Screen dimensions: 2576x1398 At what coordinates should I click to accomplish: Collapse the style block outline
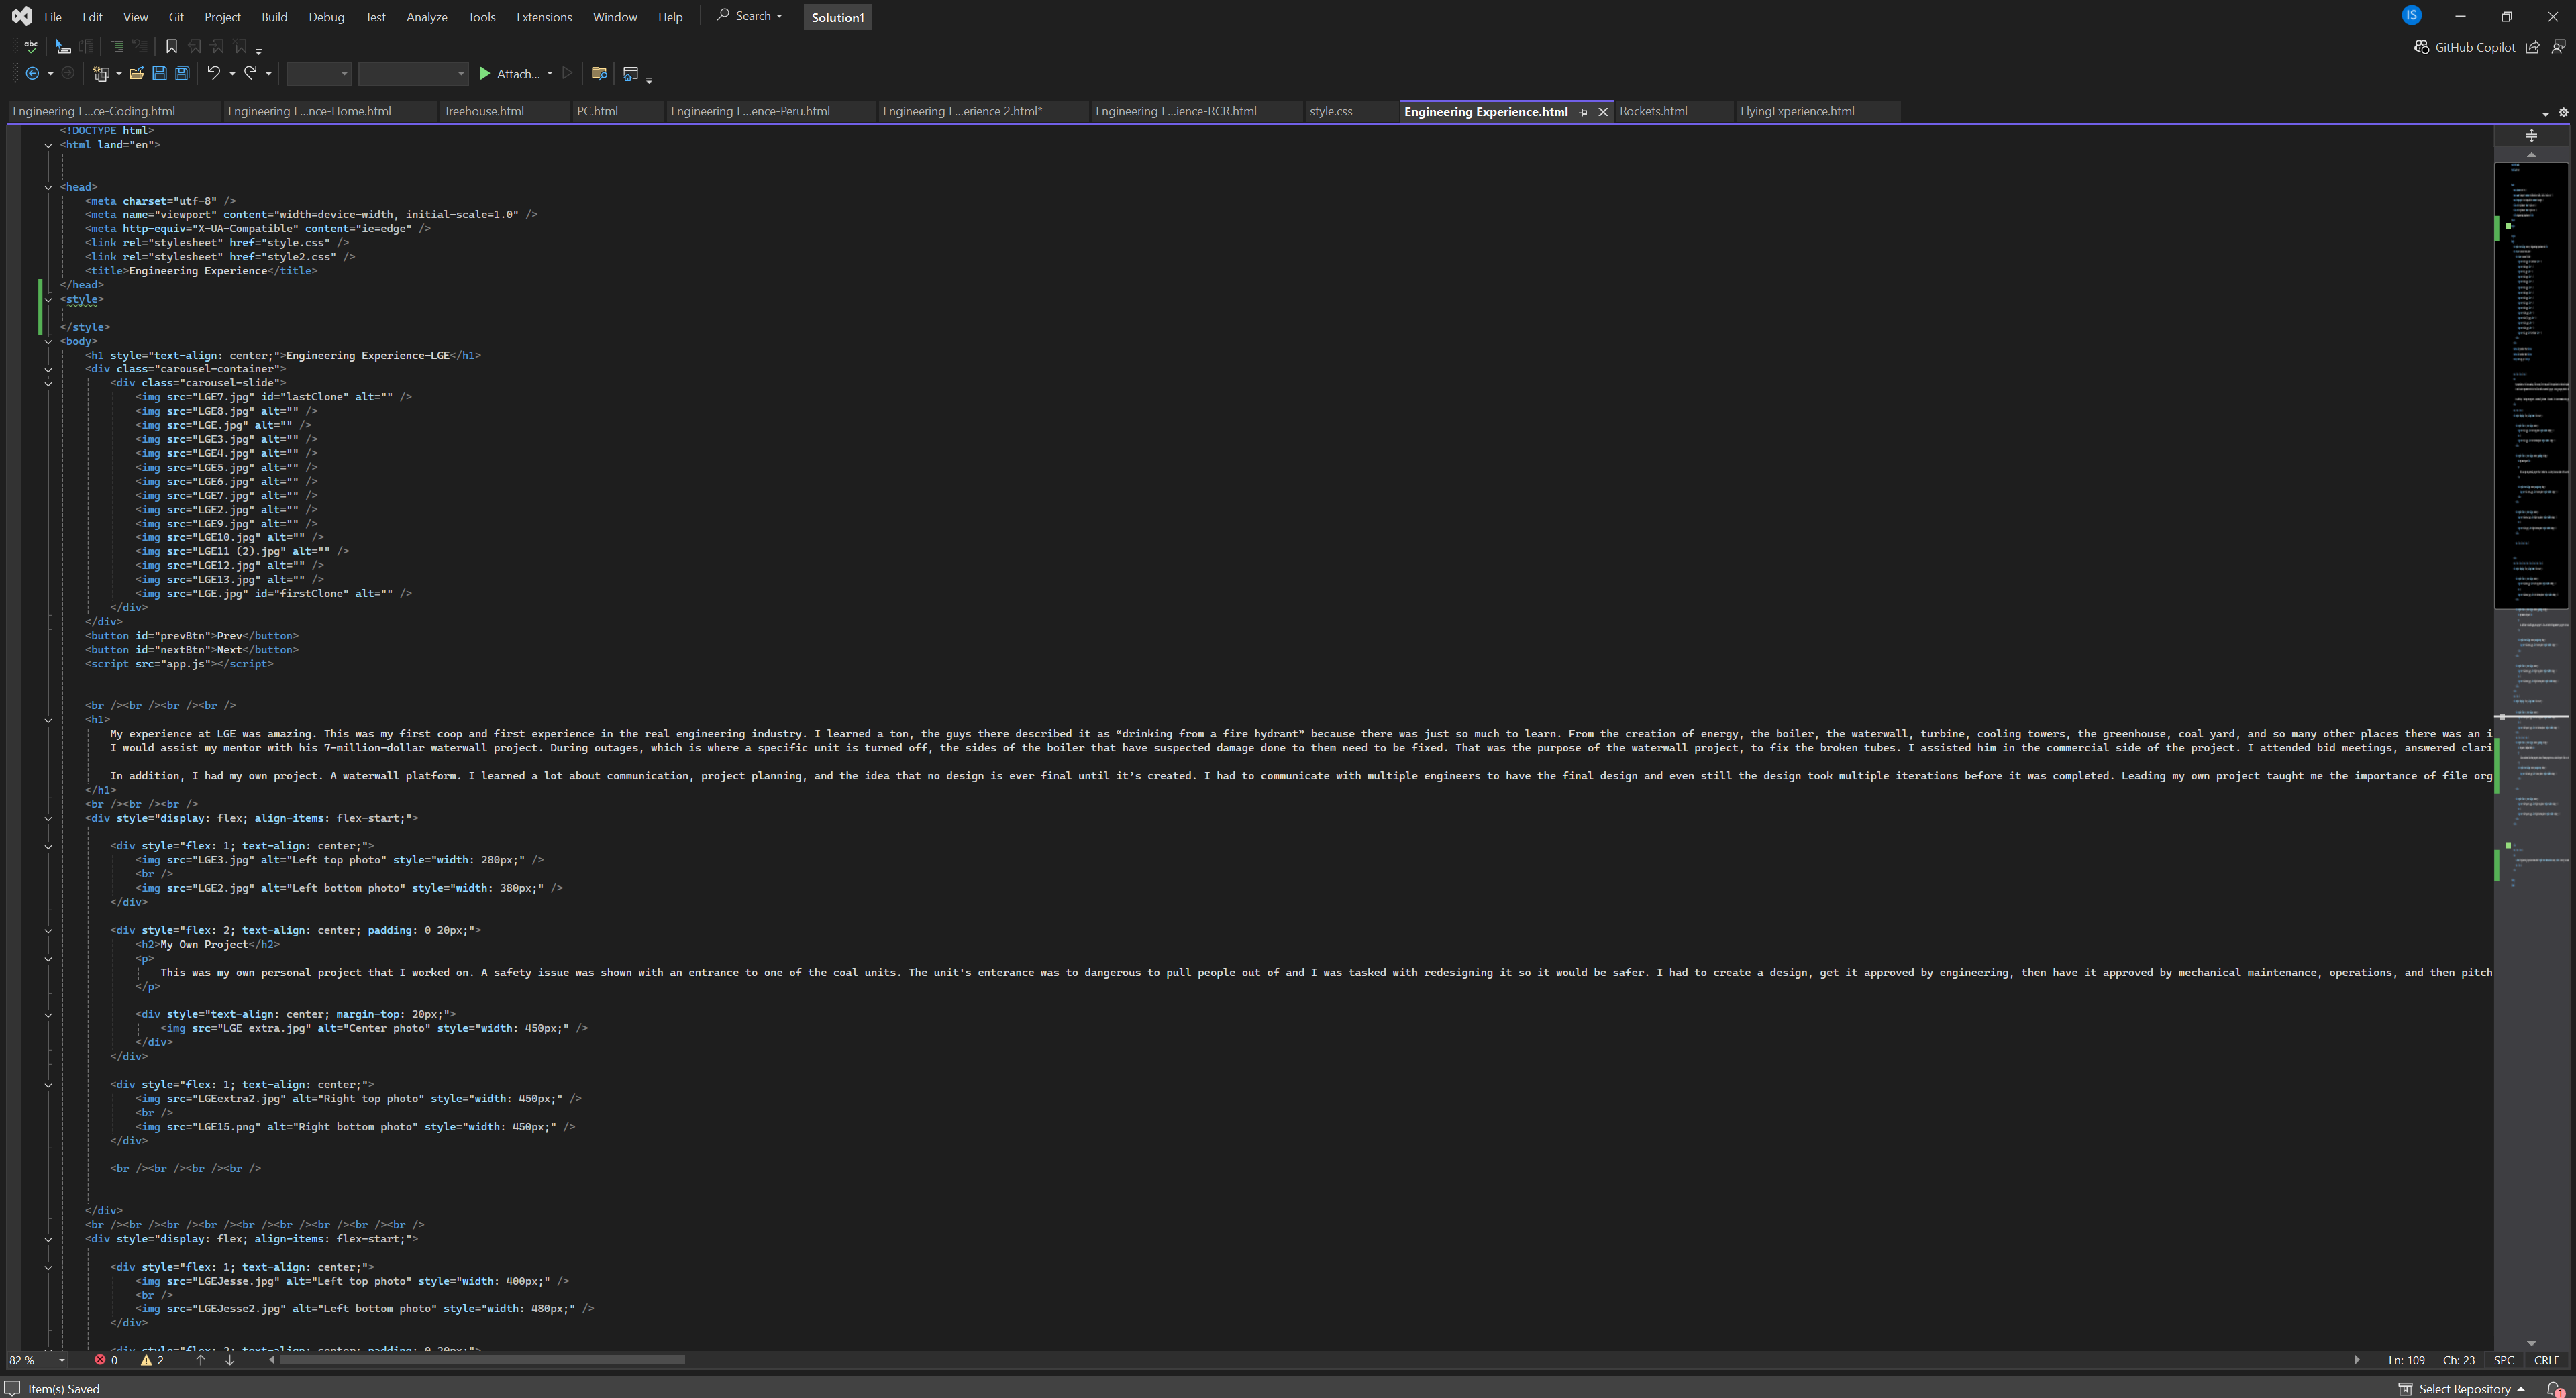[x=48, y=299]
